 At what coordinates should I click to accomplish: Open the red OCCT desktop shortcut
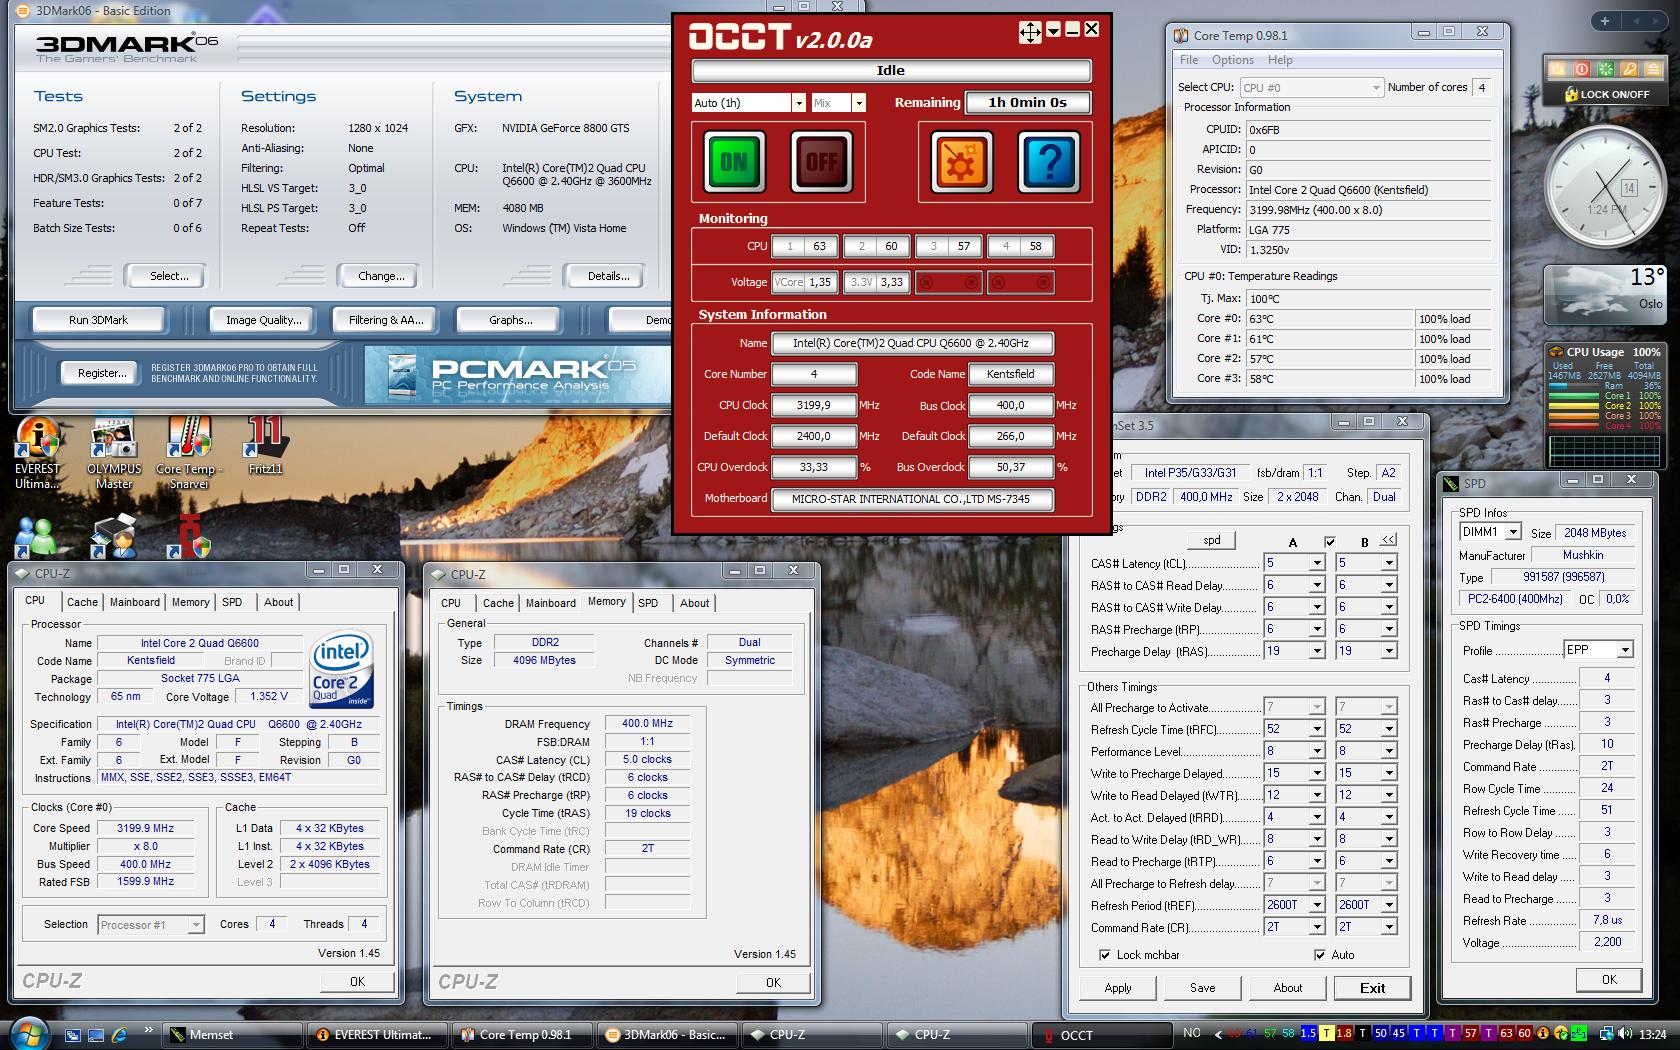[190, 537]
